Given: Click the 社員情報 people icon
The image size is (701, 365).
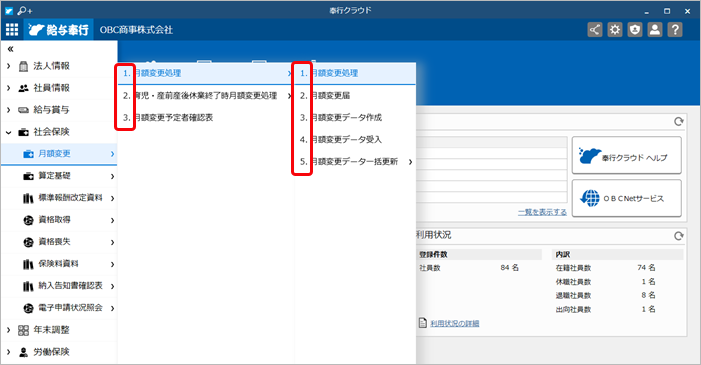Looking at the screenshot, I should point(23,88).
